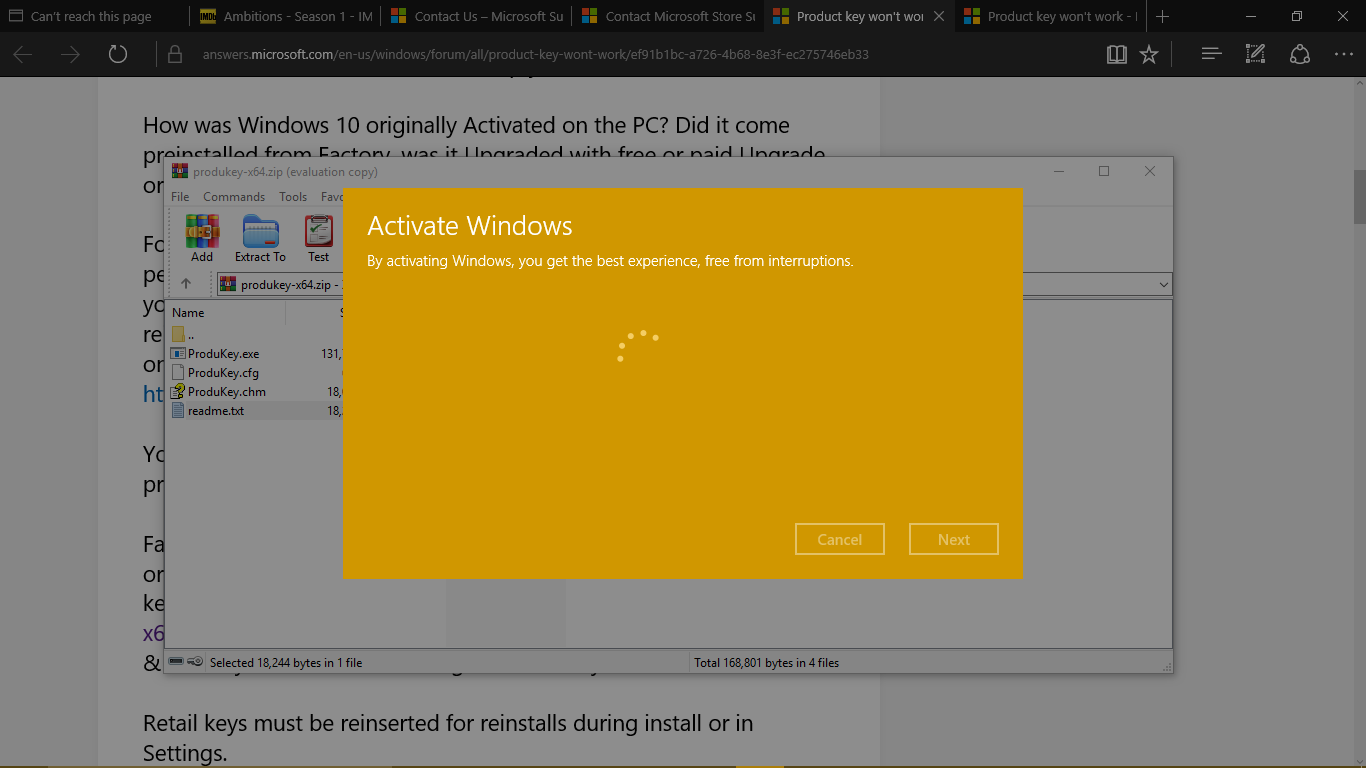Add page to favorites star

click(1149, 54)
